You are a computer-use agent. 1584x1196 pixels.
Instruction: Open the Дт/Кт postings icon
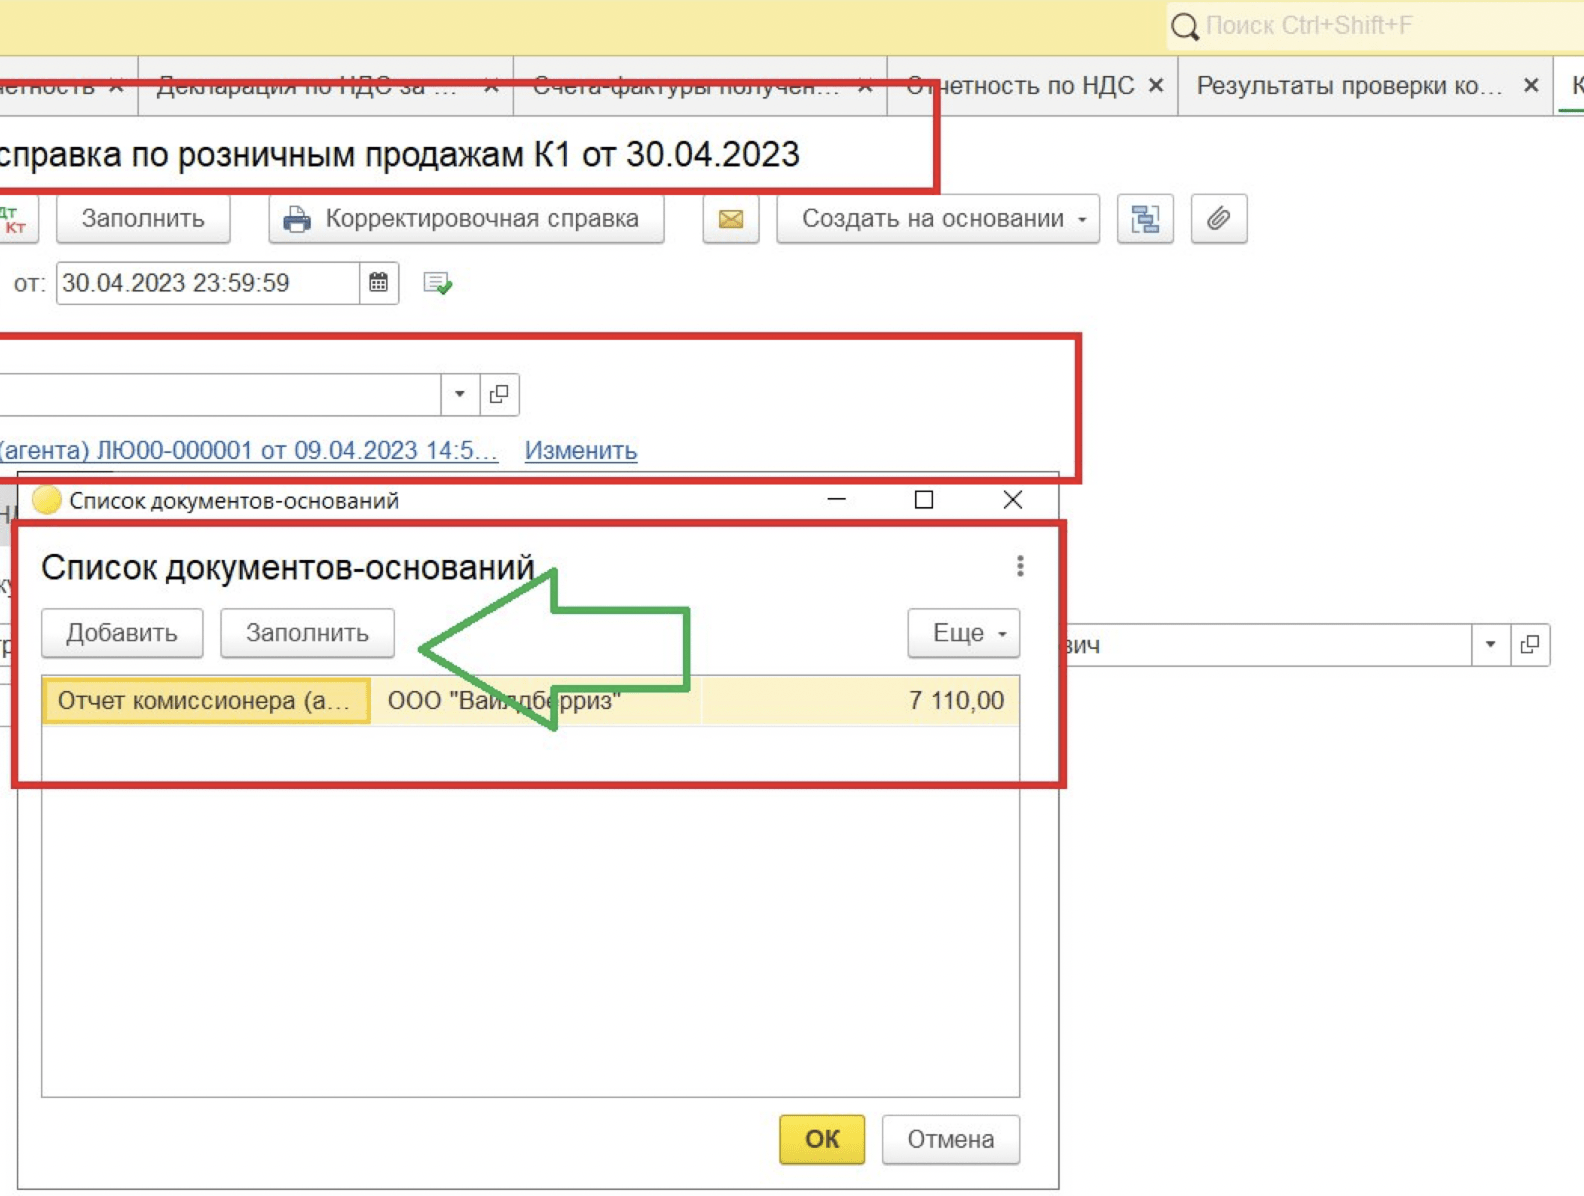pyautogui.click(x=16, y=219)
